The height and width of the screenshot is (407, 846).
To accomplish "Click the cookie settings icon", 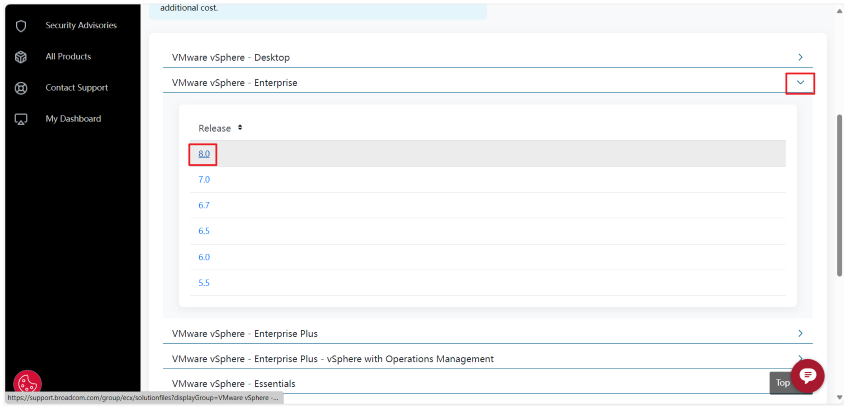I will tap(27, 383).
